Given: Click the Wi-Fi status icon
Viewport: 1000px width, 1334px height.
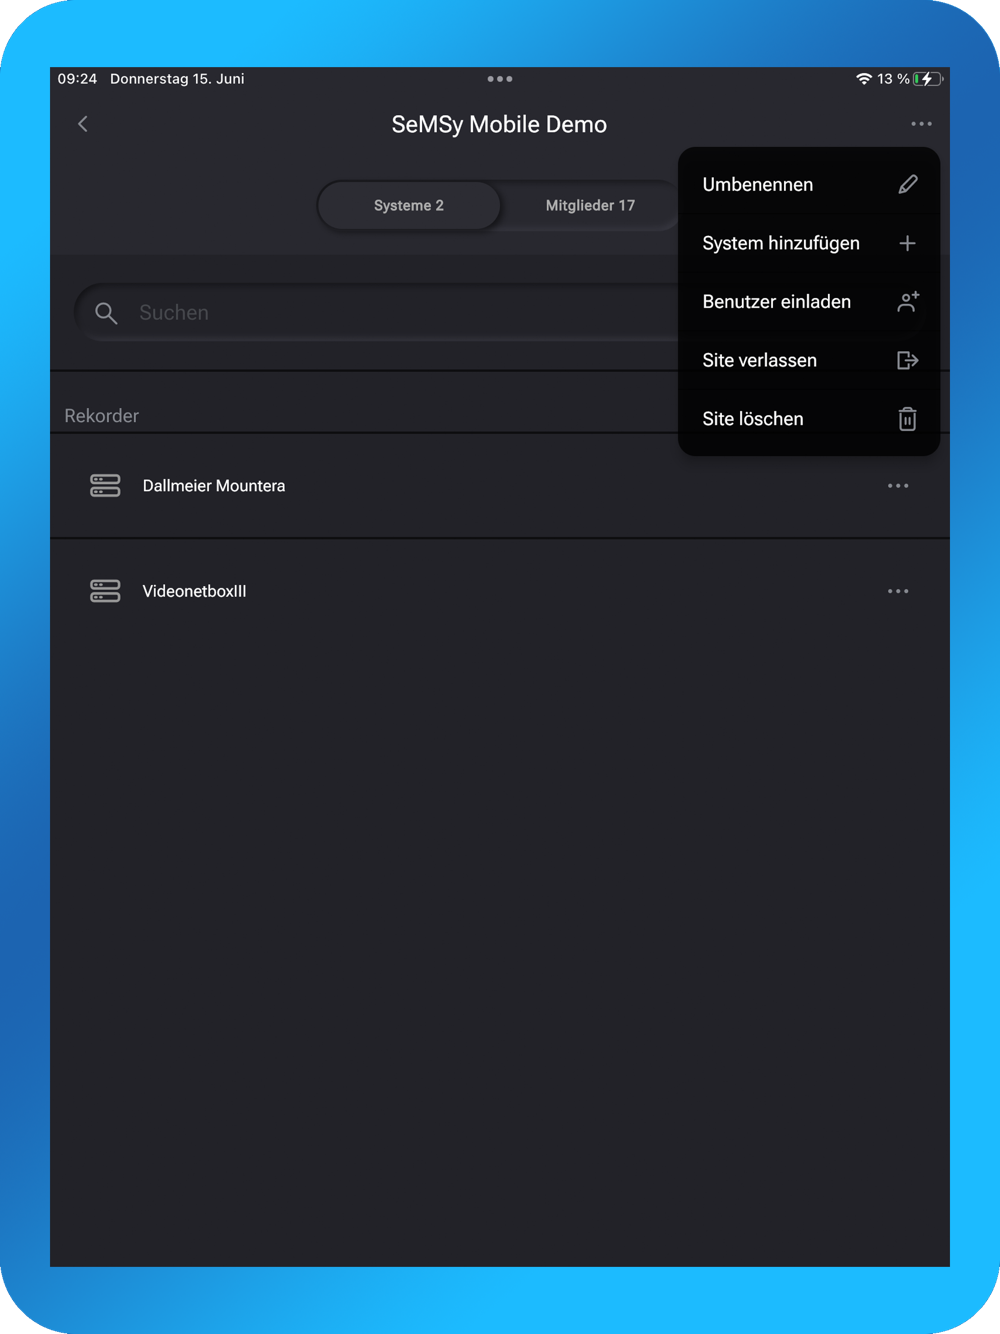Looking at the screenshot, I should [x=863, y=79].
